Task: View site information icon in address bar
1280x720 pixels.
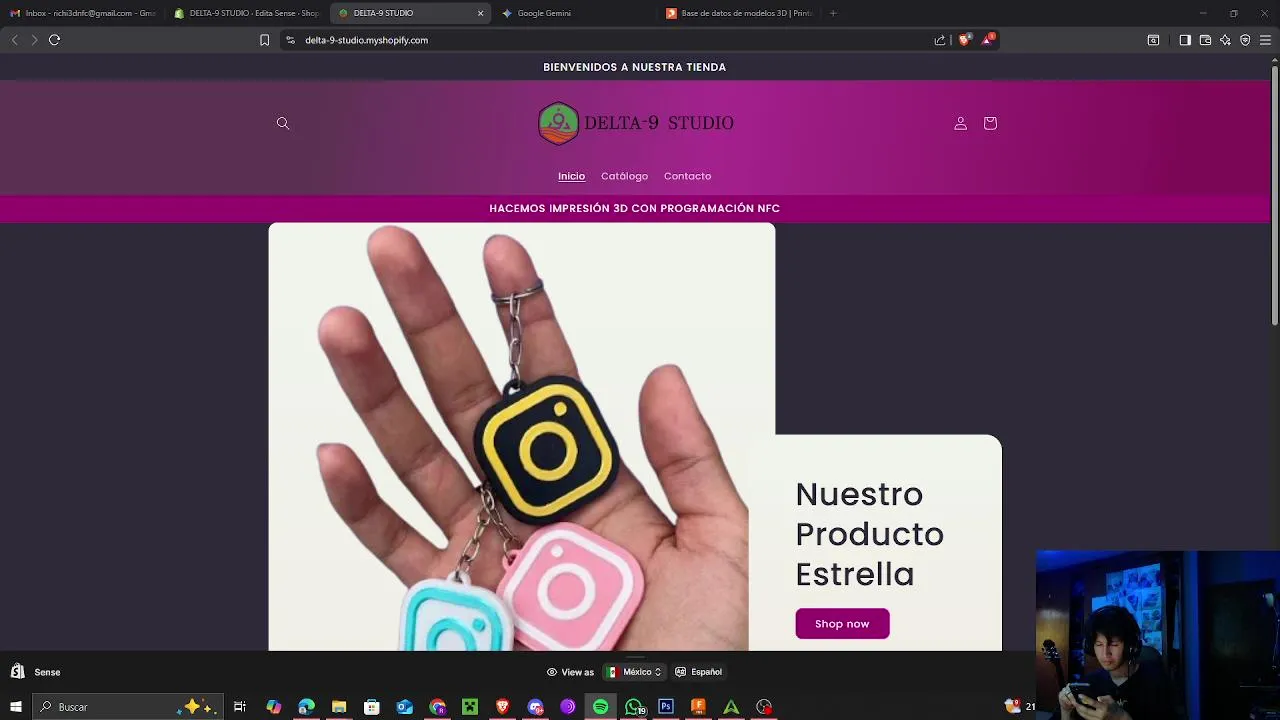Action: [x=290, y=40]
